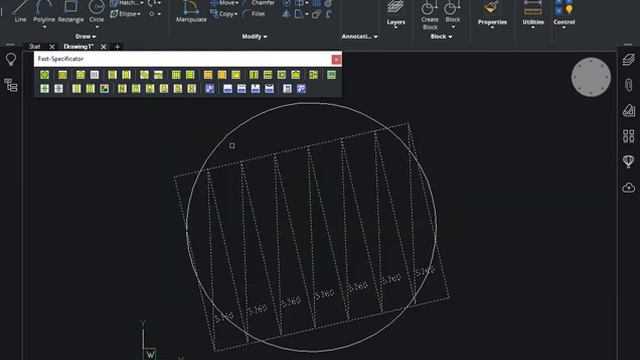Click the circular view navigator widget
Viewport: 640px width, 360px height.
(x=591, y=77)
